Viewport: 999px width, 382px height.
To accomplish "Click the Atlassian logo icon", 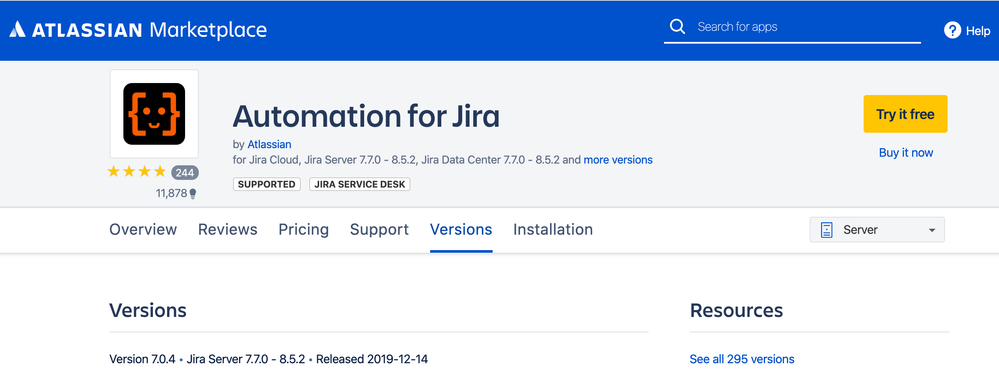I will pyautogui.click(x=17, y=29).
